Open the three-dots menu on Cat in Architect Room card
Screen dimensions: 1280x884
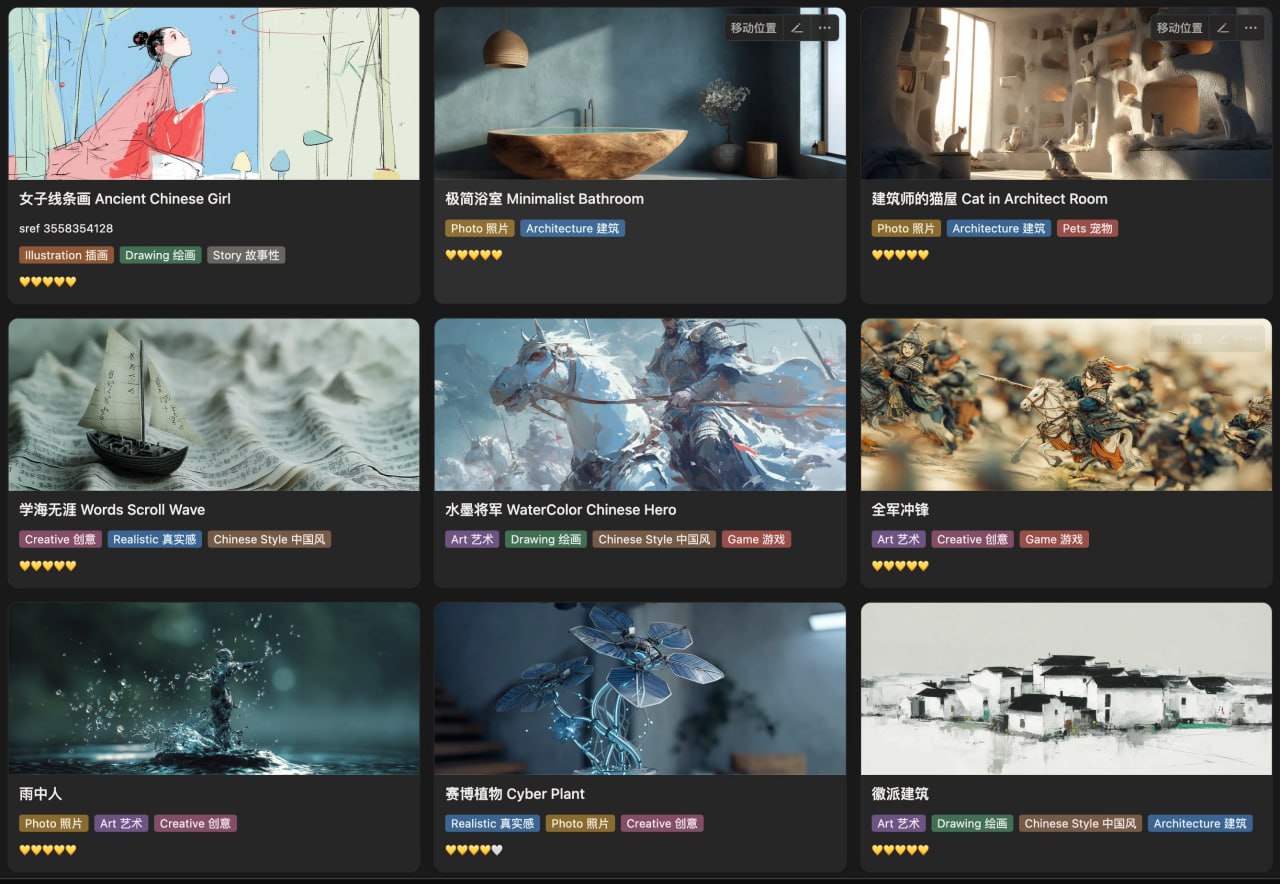pyautogui.click(x=1250, y=28)
